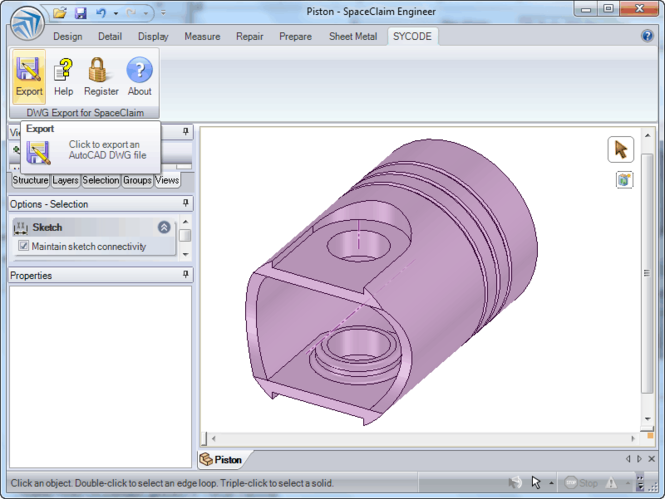Screen dimensions: 665x499
Task: Collapse the Sketch options section
Action: point(164,227)
